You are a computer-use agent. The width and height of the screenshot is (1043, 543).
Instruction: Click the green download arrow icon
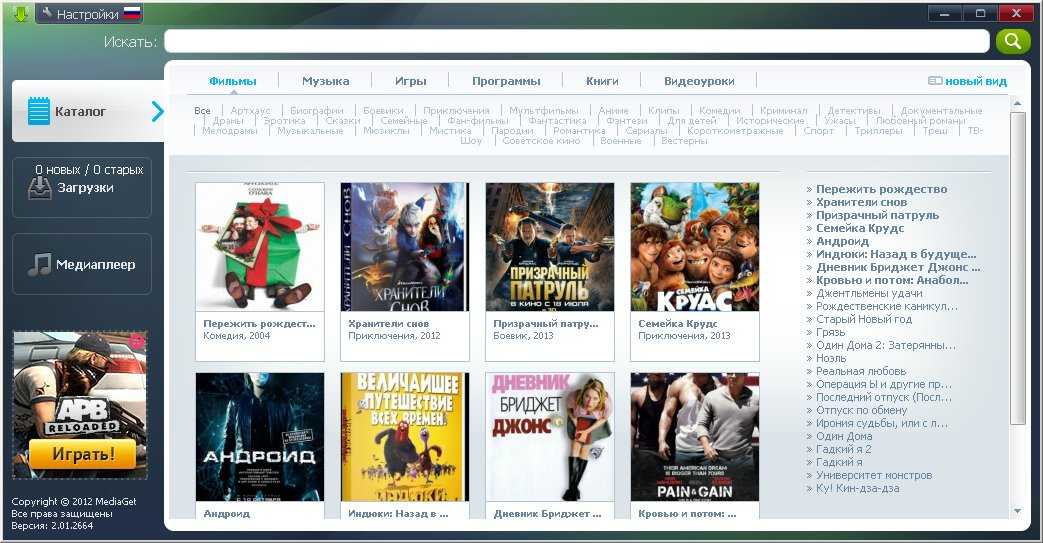(x=20, y=13)
